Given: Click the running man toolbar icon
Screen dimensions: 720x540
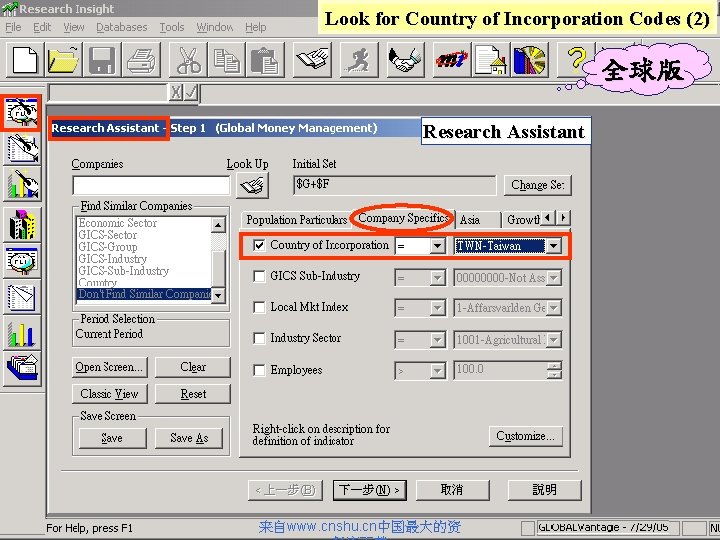Looking at the screenshot, I should 358,60.
